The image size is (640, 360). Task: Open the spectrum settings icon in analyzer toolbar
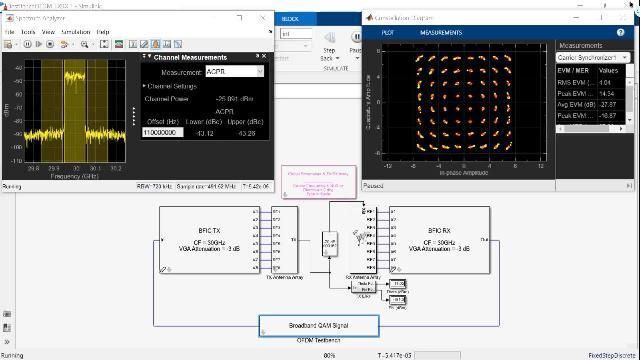(x=119, y=44)
